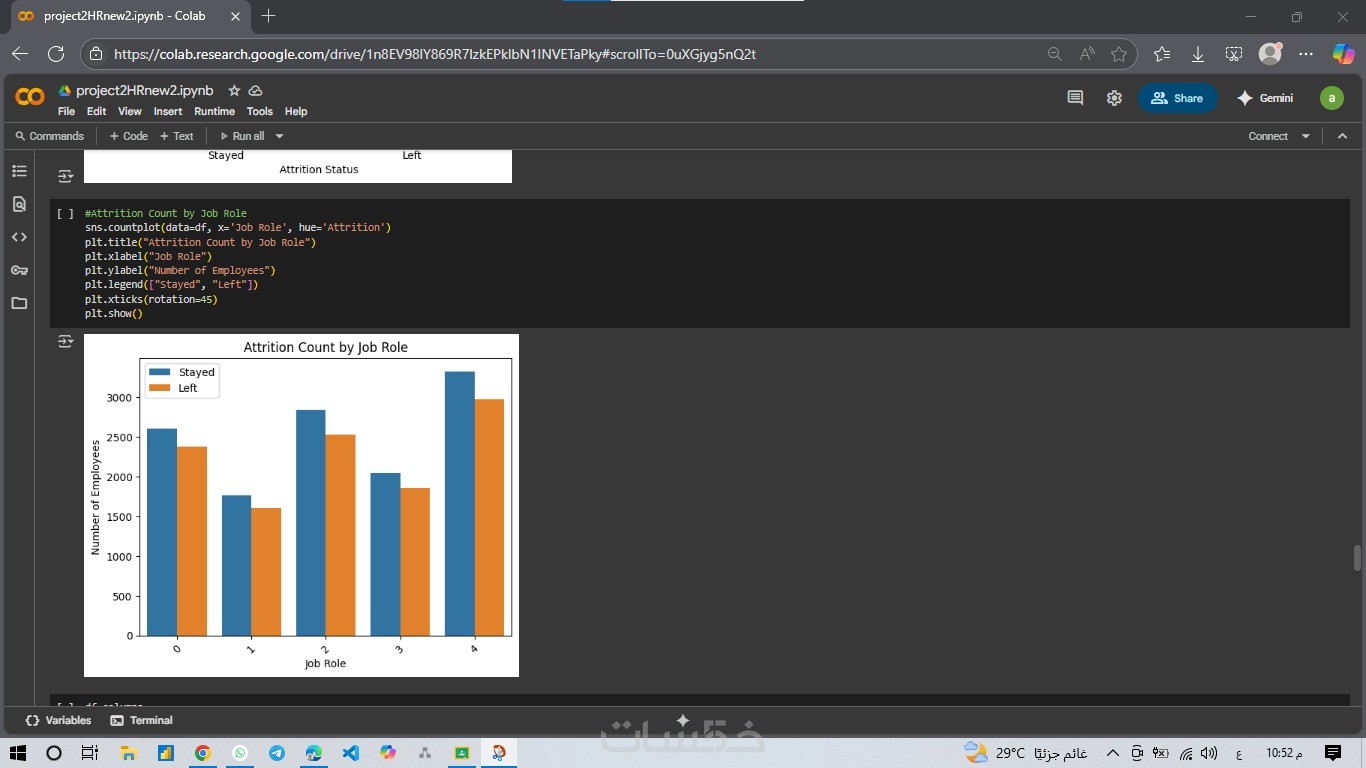Viewport: 1366px width, 768px height.
Task: Click the browser address bar URL
Action: tap(435, 54)
